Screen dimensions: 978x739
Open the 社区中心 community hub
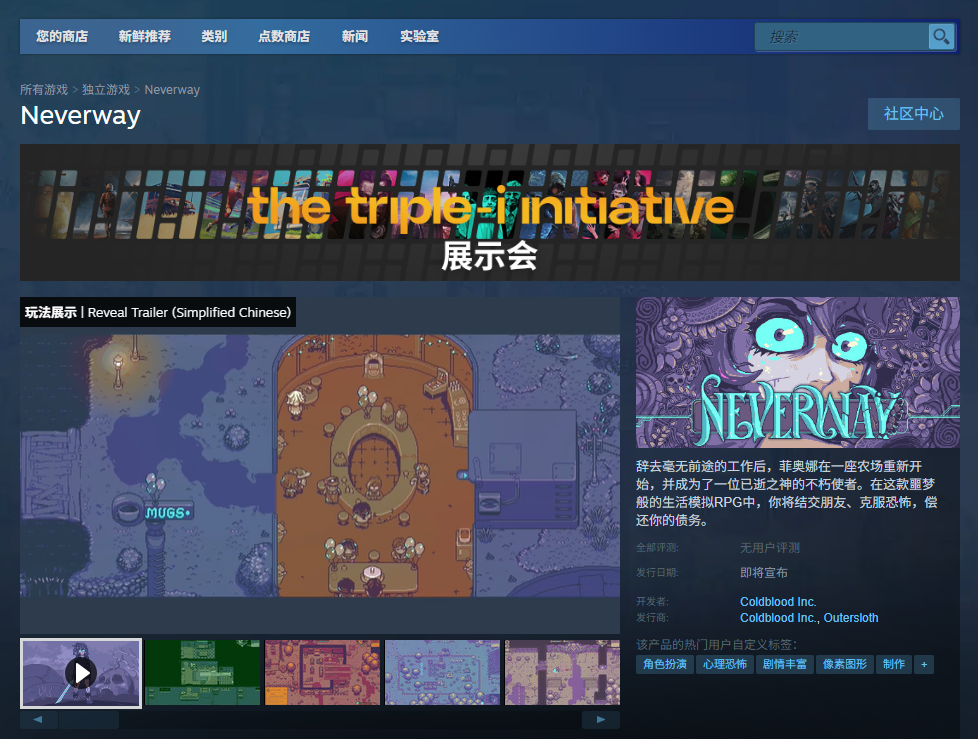(x=913, y=113)
